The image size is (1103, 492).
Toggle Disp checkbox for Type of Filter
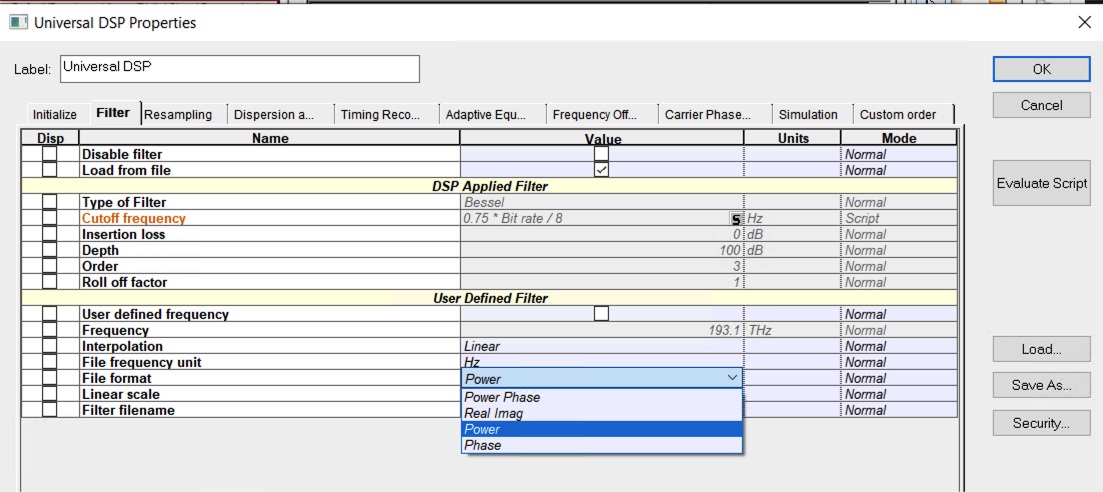coord(49,202)
